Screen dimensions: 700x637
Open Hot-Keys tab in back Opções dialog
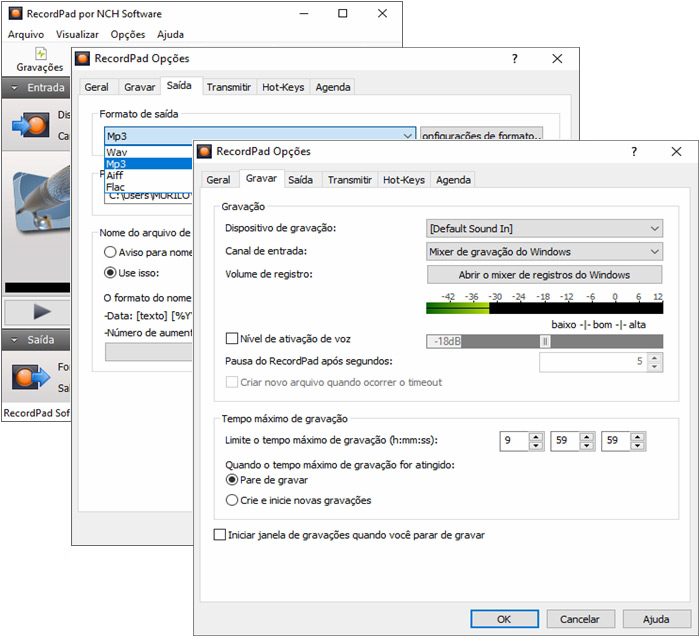click(x=283, y=87)
